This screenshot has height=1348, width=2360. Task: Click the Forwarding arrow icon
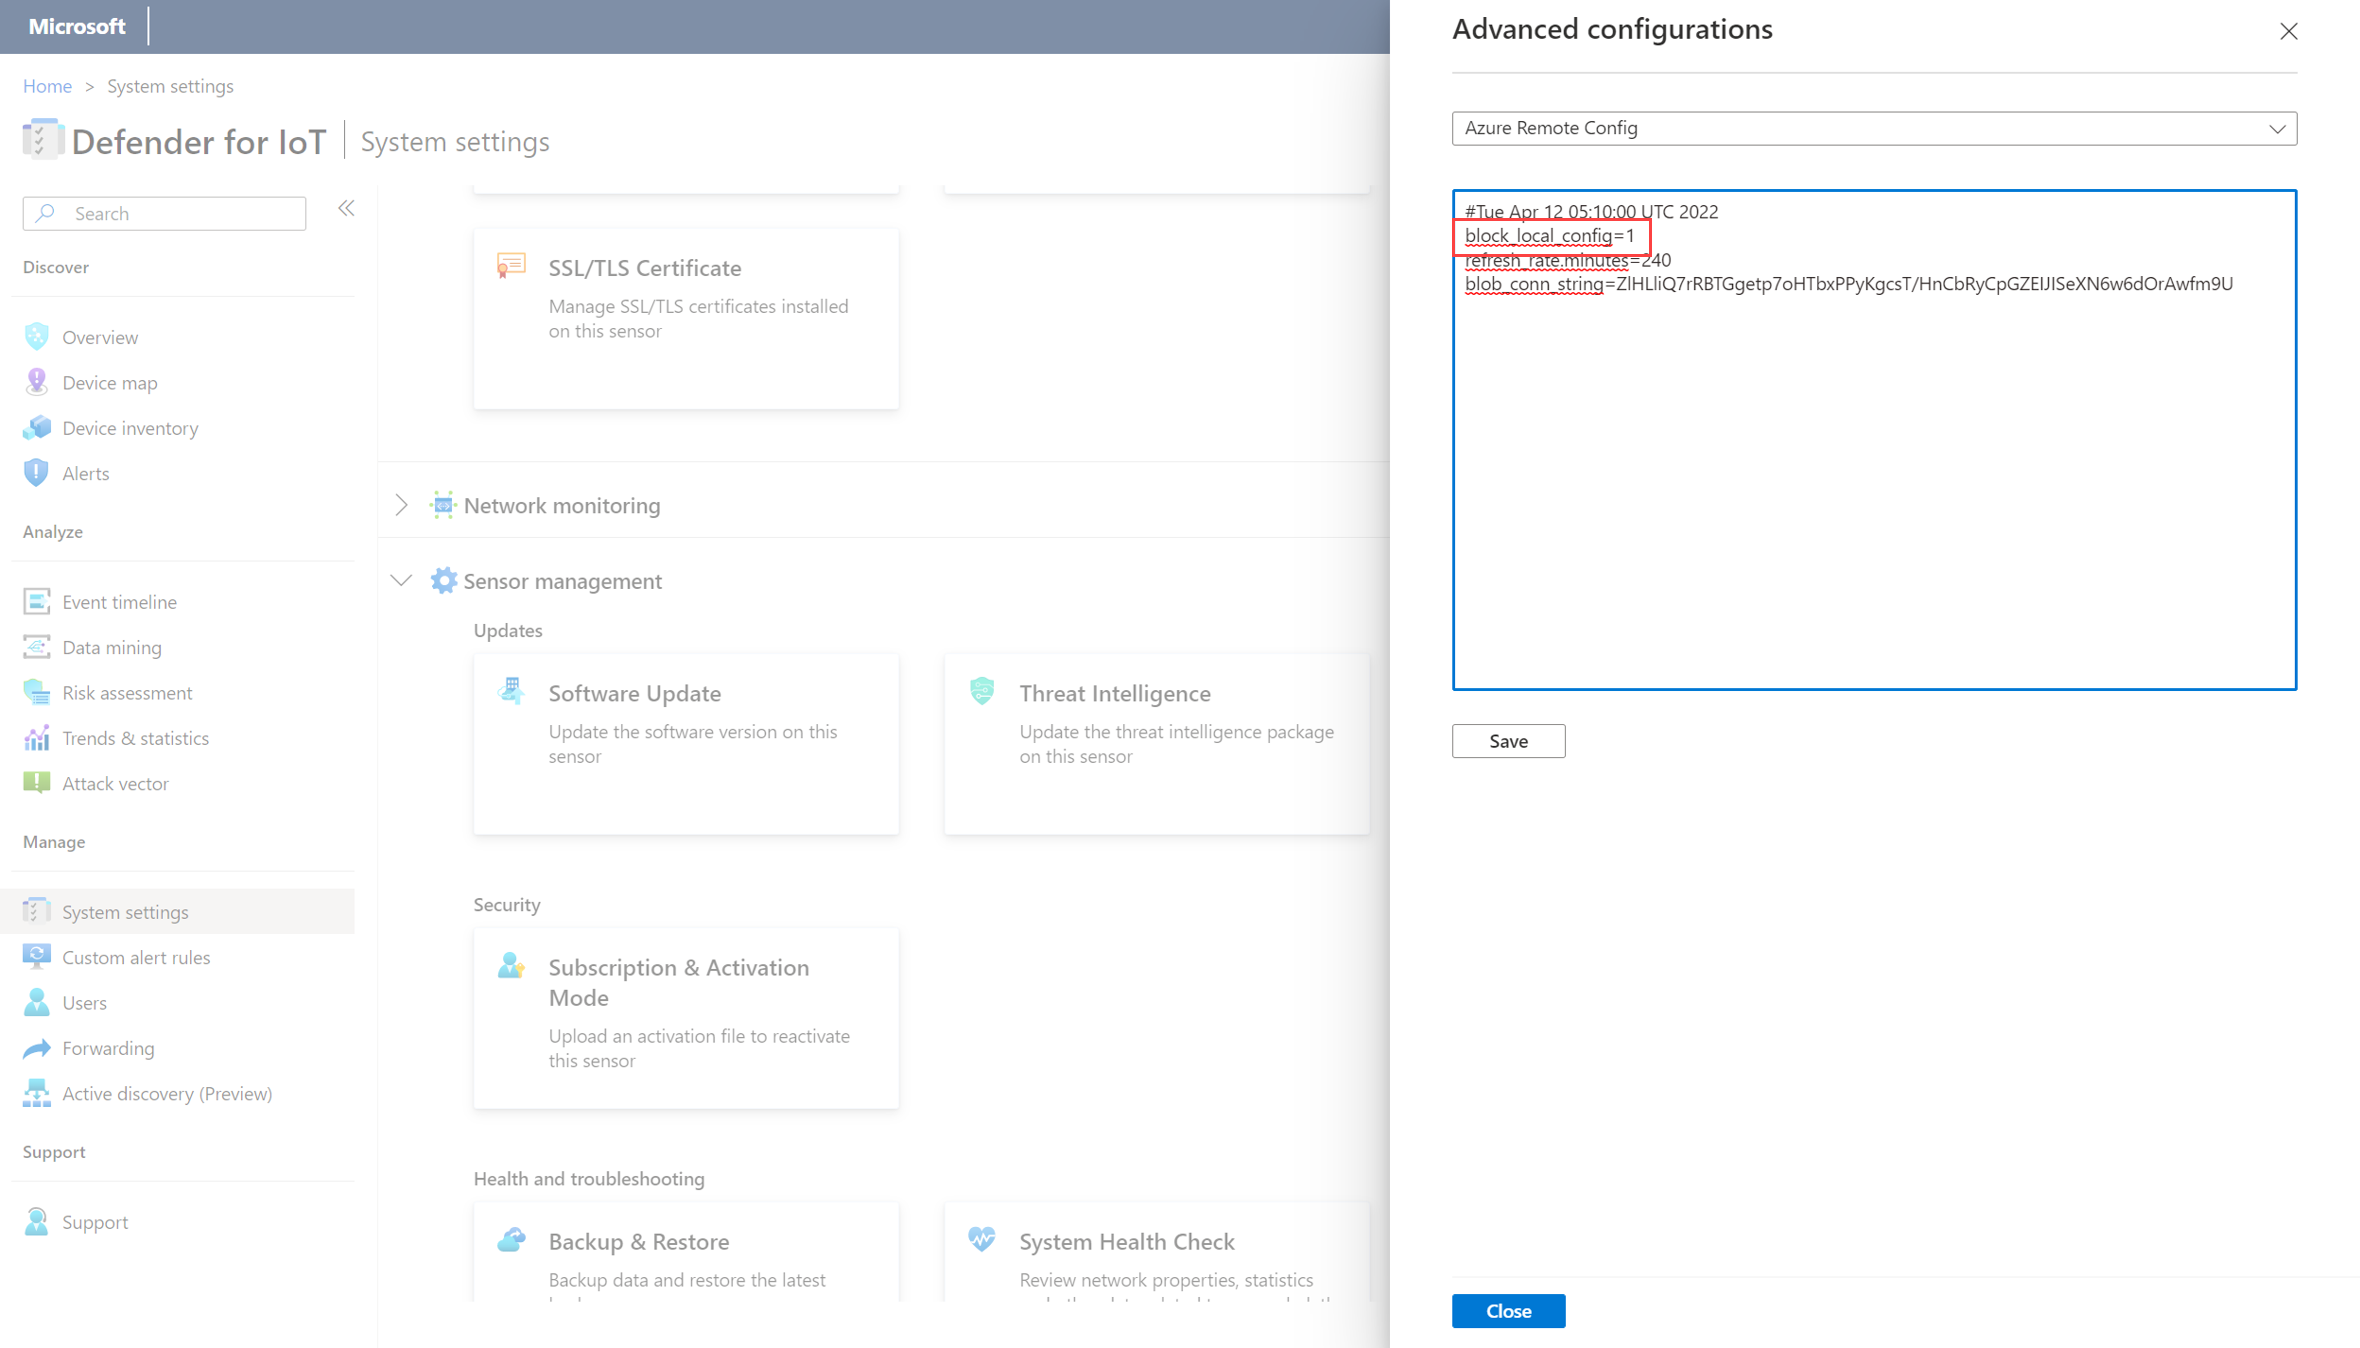coord(36,1048)
